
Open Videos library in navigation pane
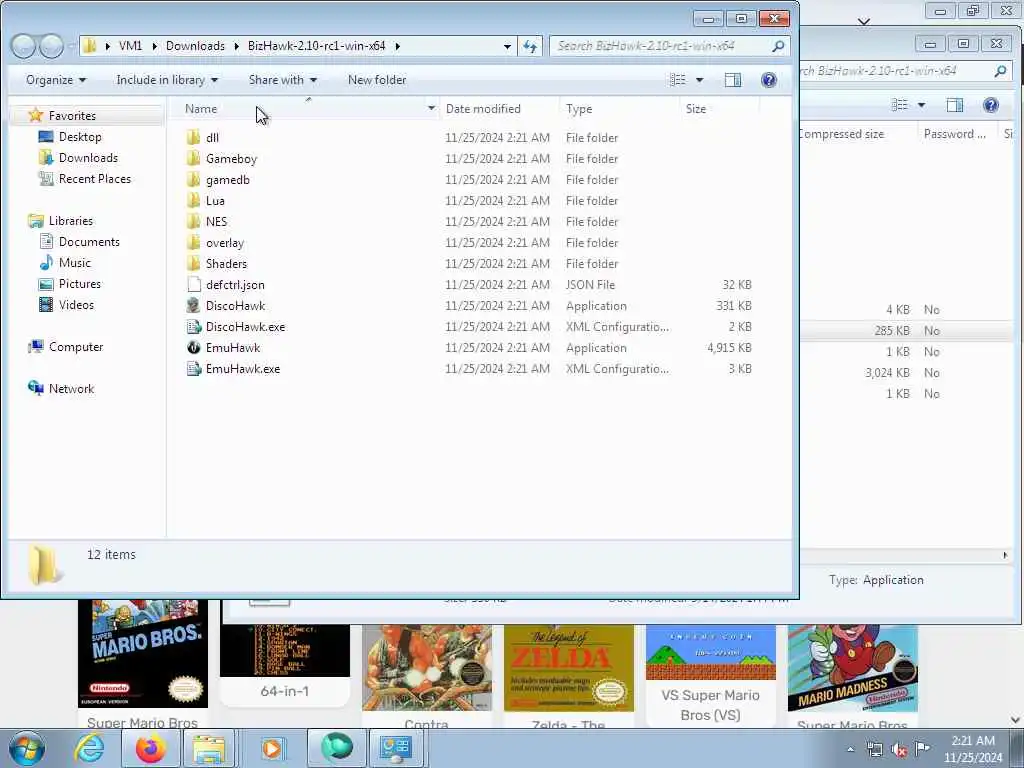76,304
